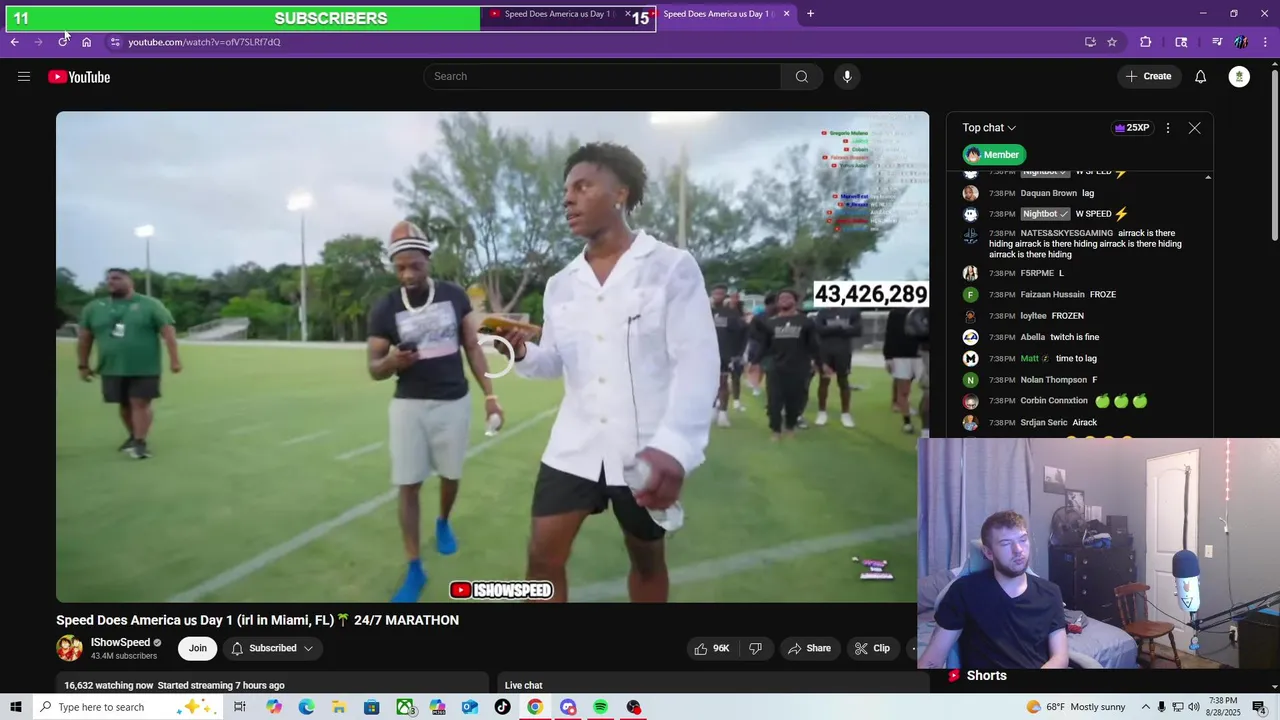Open Chrome from the taskbar
Viewport: 1280px width, 720px height.
(535, 707)
